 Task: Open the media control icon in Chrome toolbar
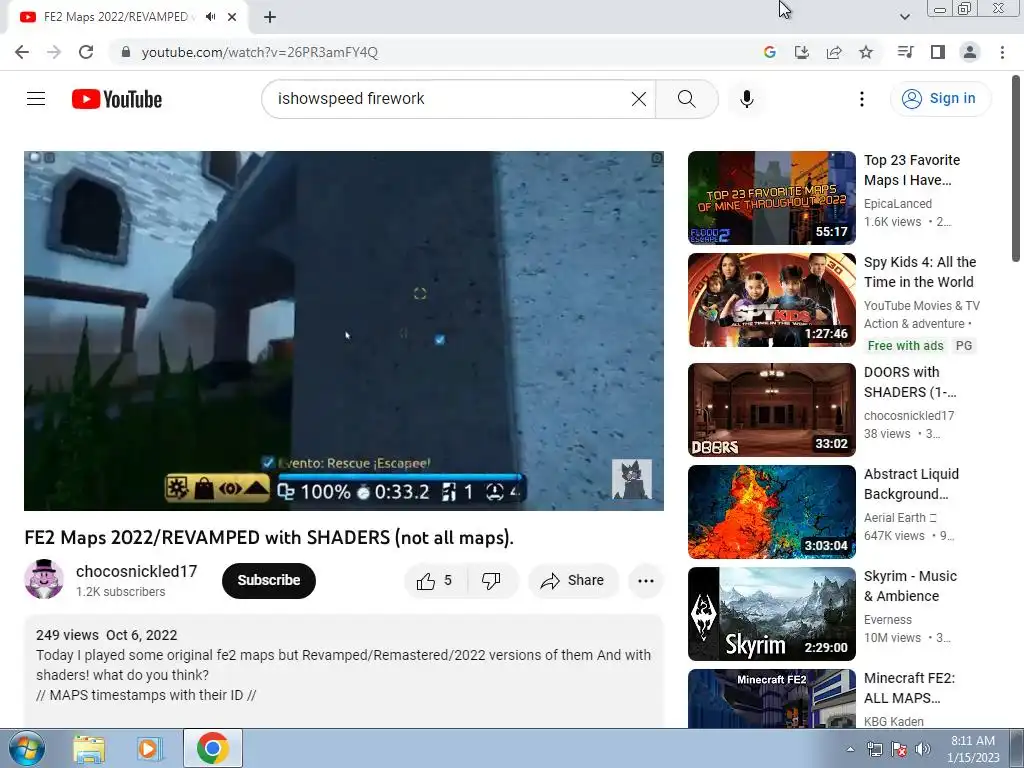coord(905,52)
